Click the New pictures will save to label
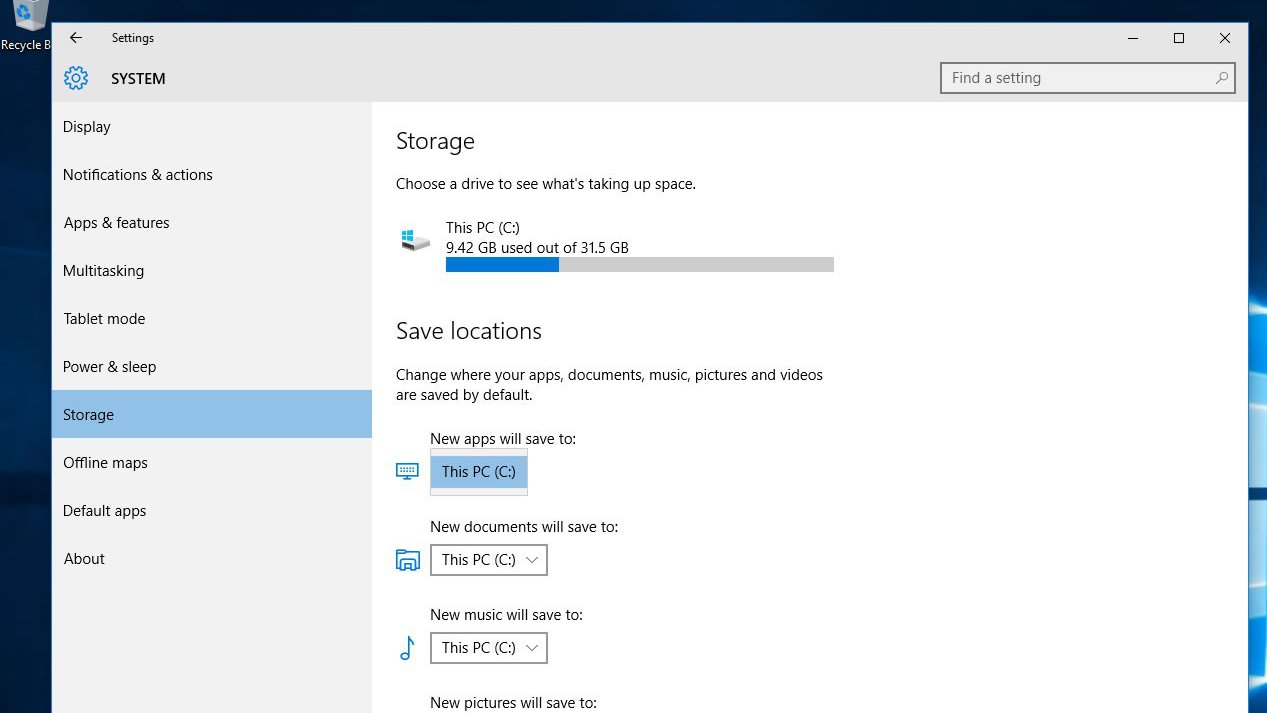1267x713 pixels. pyautogui.click(x=513, y=703)
